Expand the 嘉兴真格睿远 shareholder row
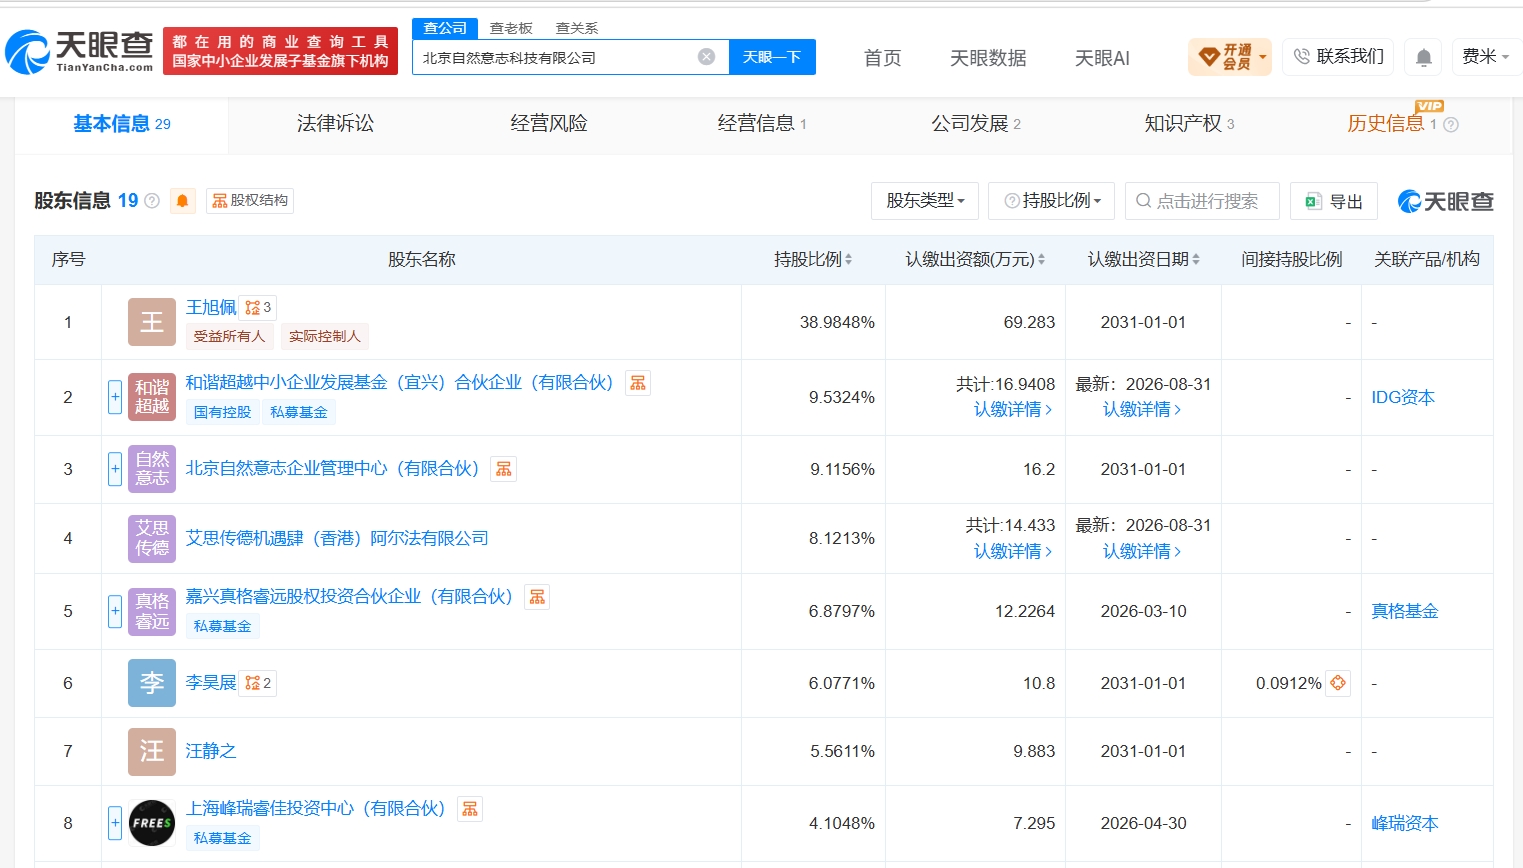Image resolution: width=1523 pixels, height=868 pixels. (115, 611)
